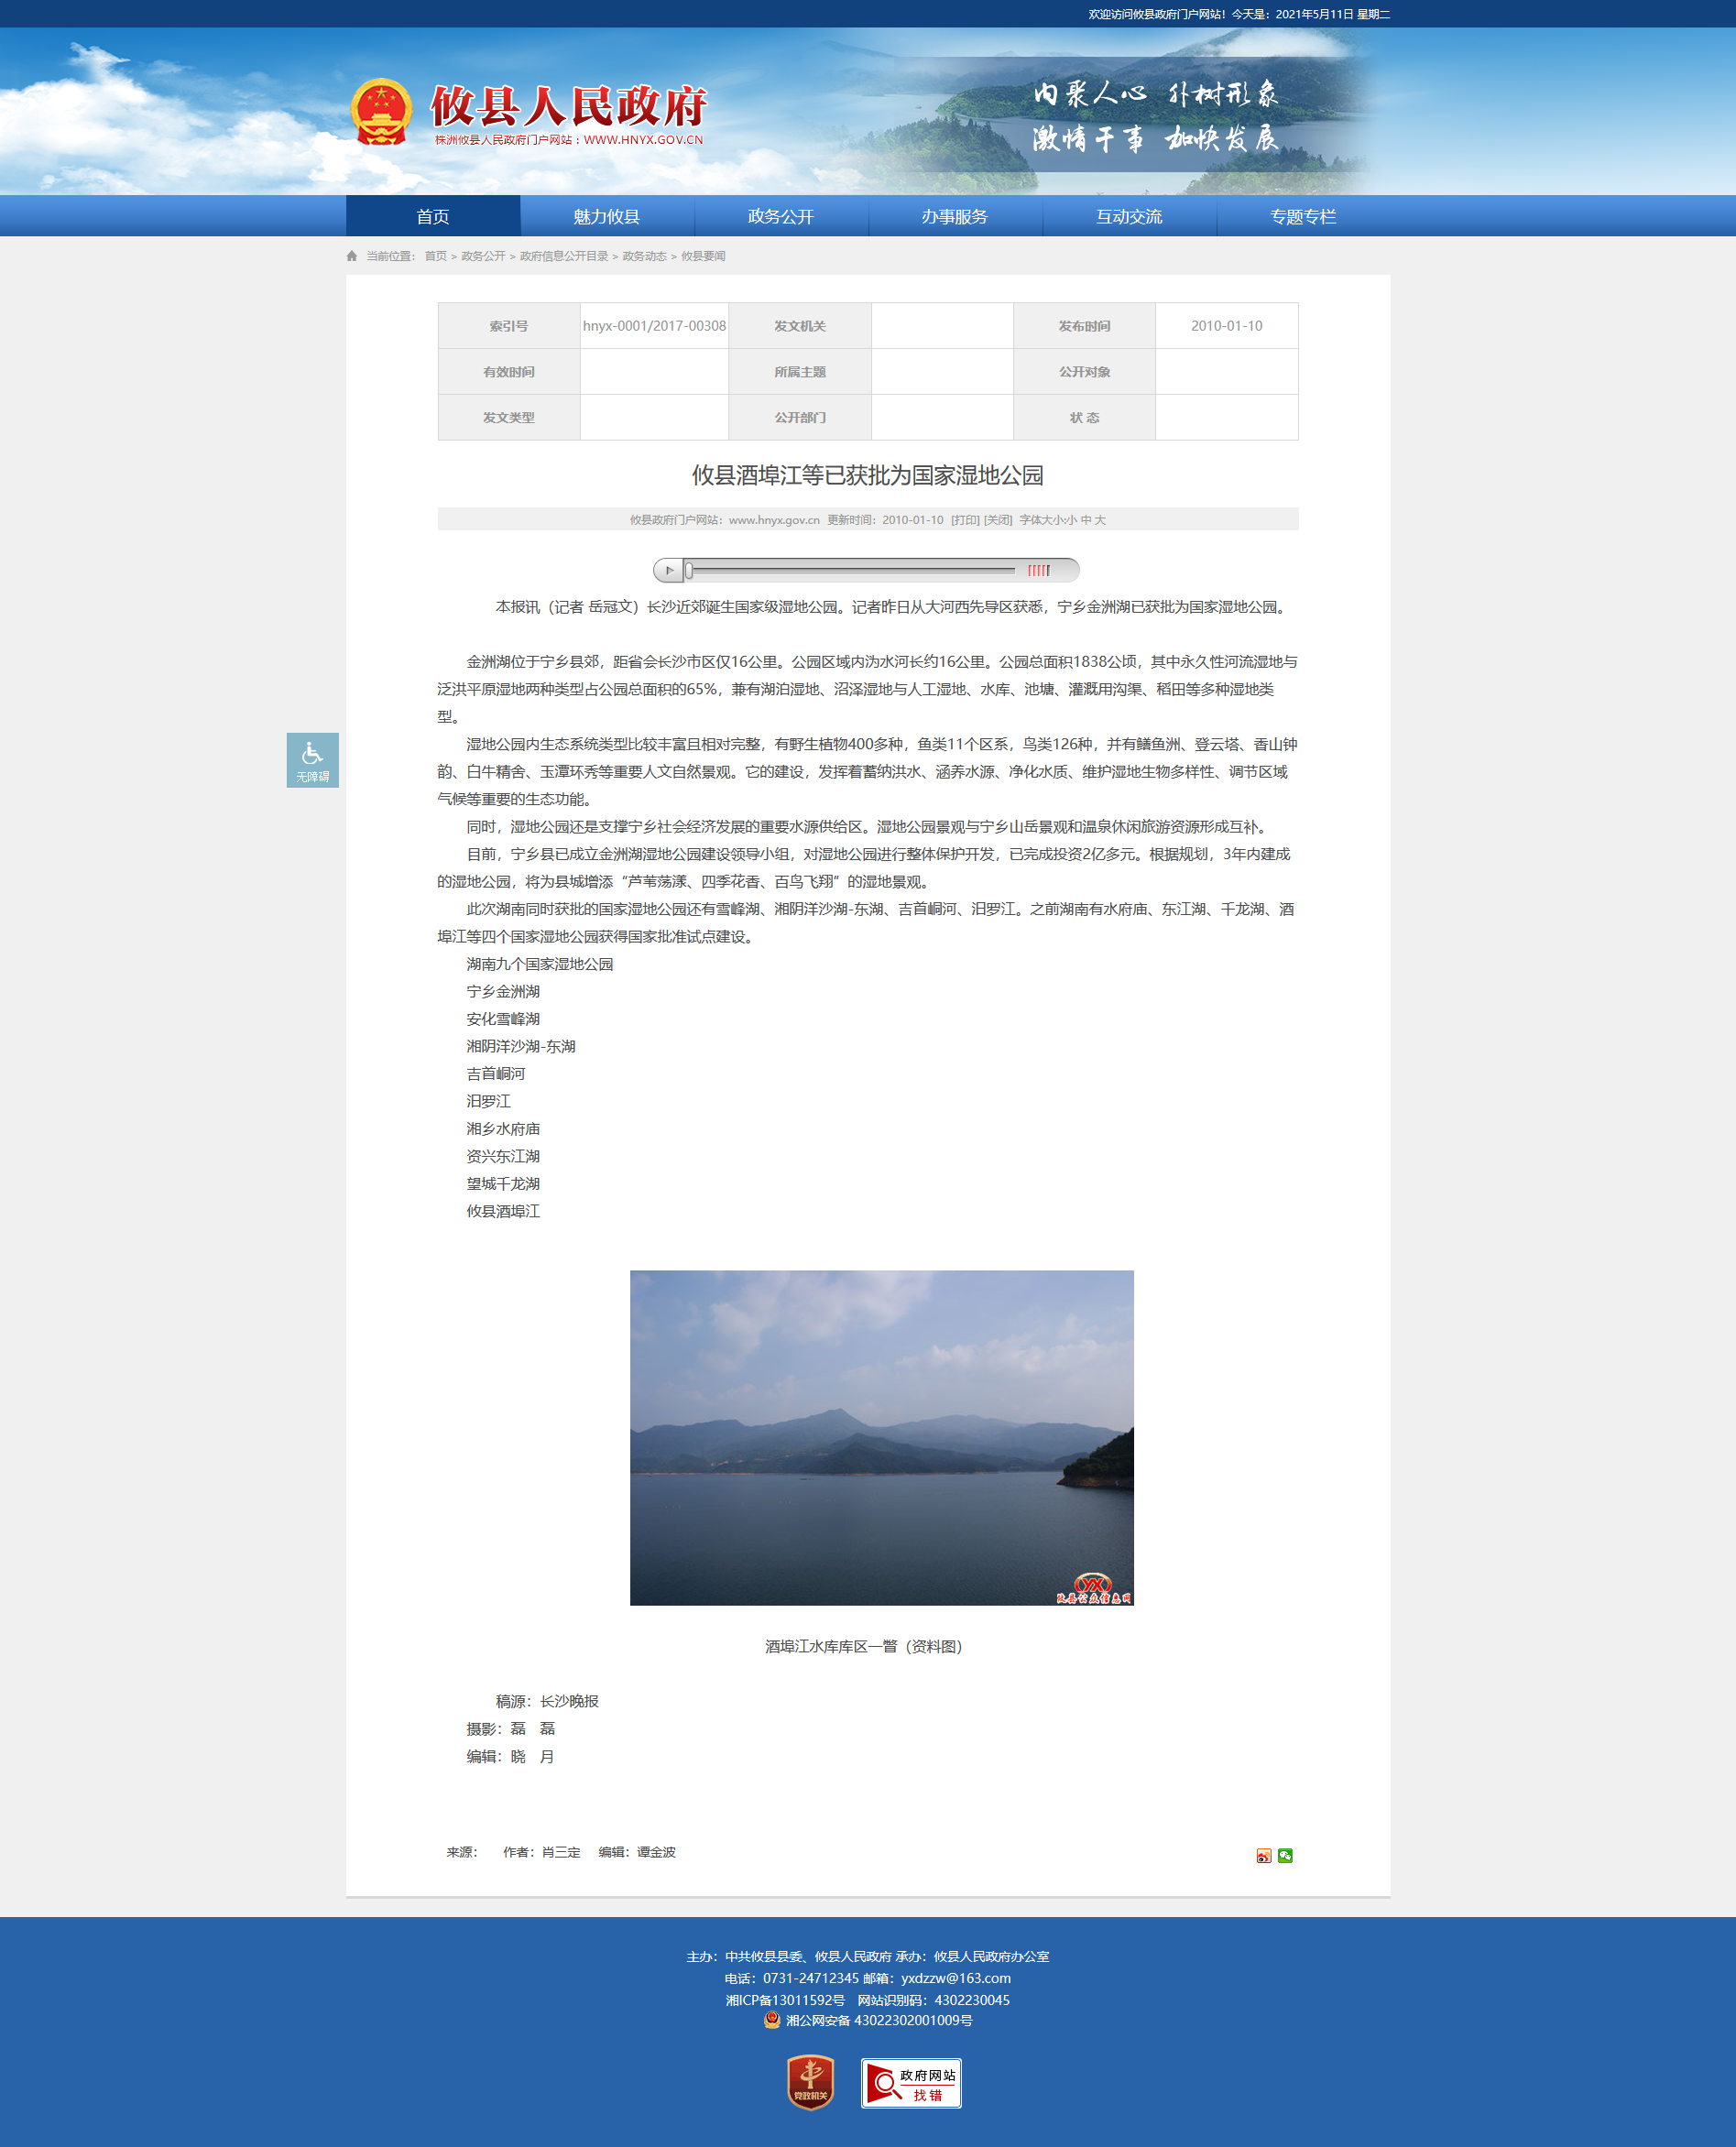The image size is (1736, 2147).
Task: Click the 酒埠江 reservoir photo
Action: (x=881, y=1437)
